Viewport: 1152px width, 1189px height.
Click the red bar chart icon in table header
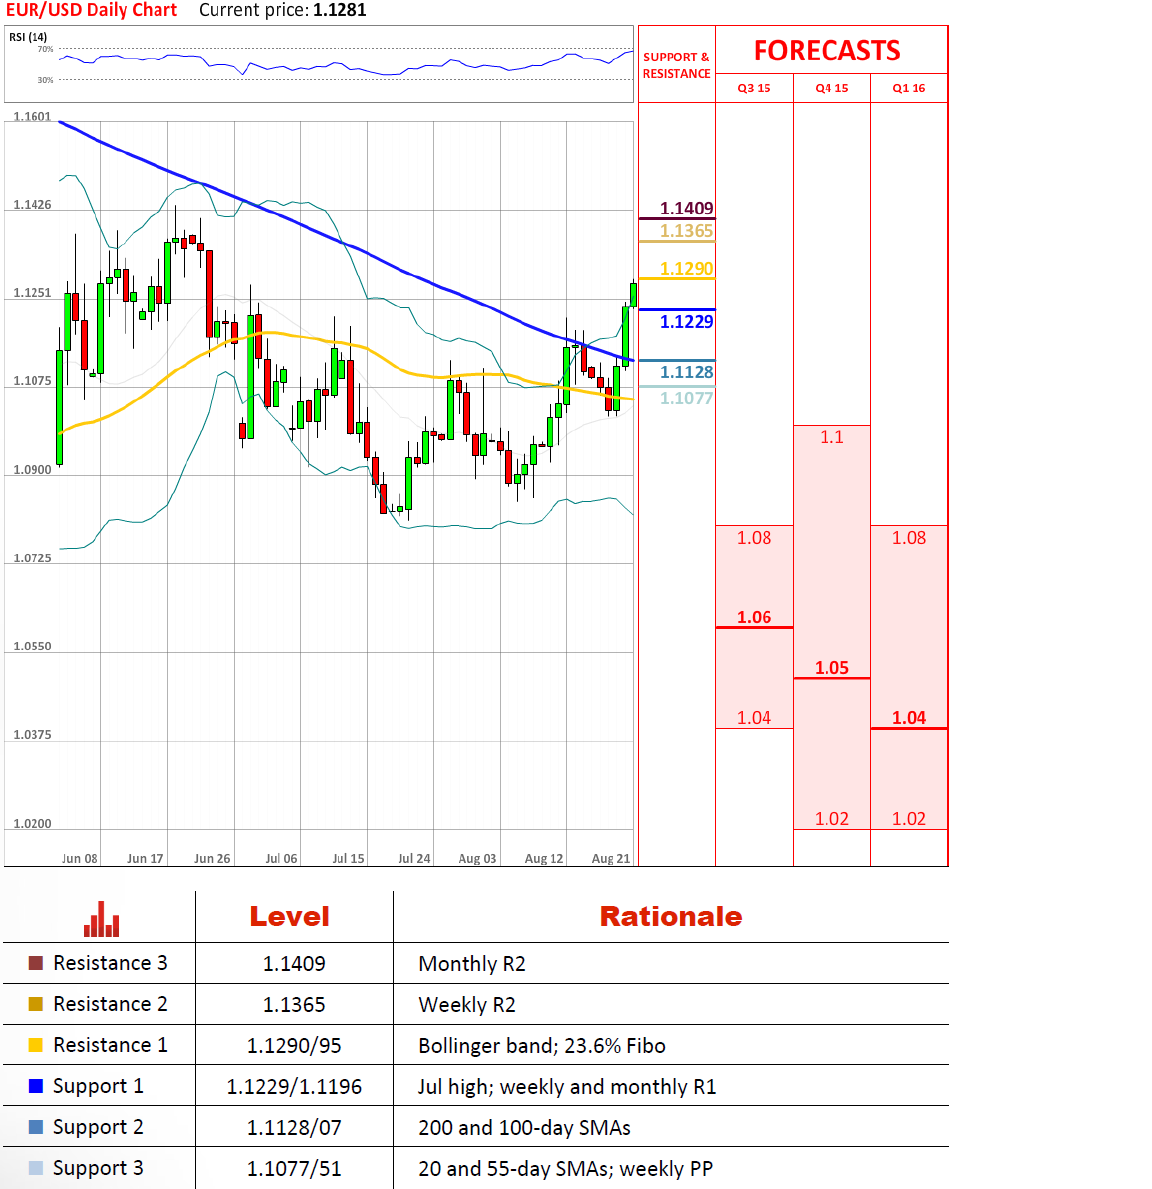(101, 919)
